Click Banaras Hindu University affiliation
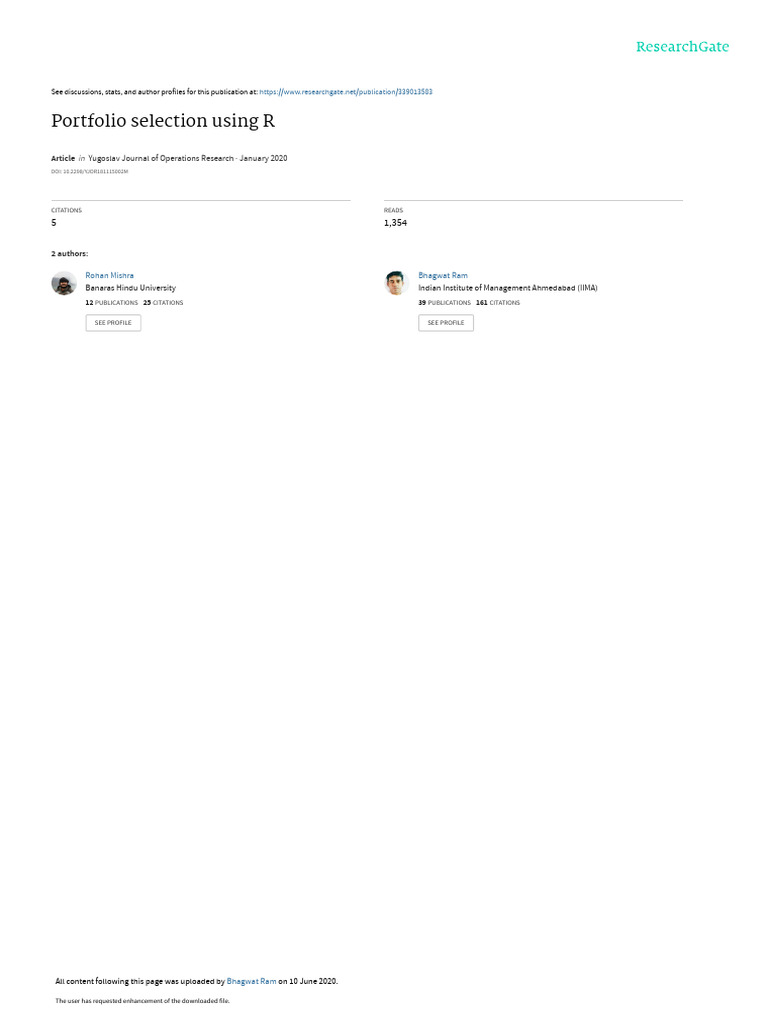Image resolution: width=768 pixels, height=1024 pixels. coord(131,288)
